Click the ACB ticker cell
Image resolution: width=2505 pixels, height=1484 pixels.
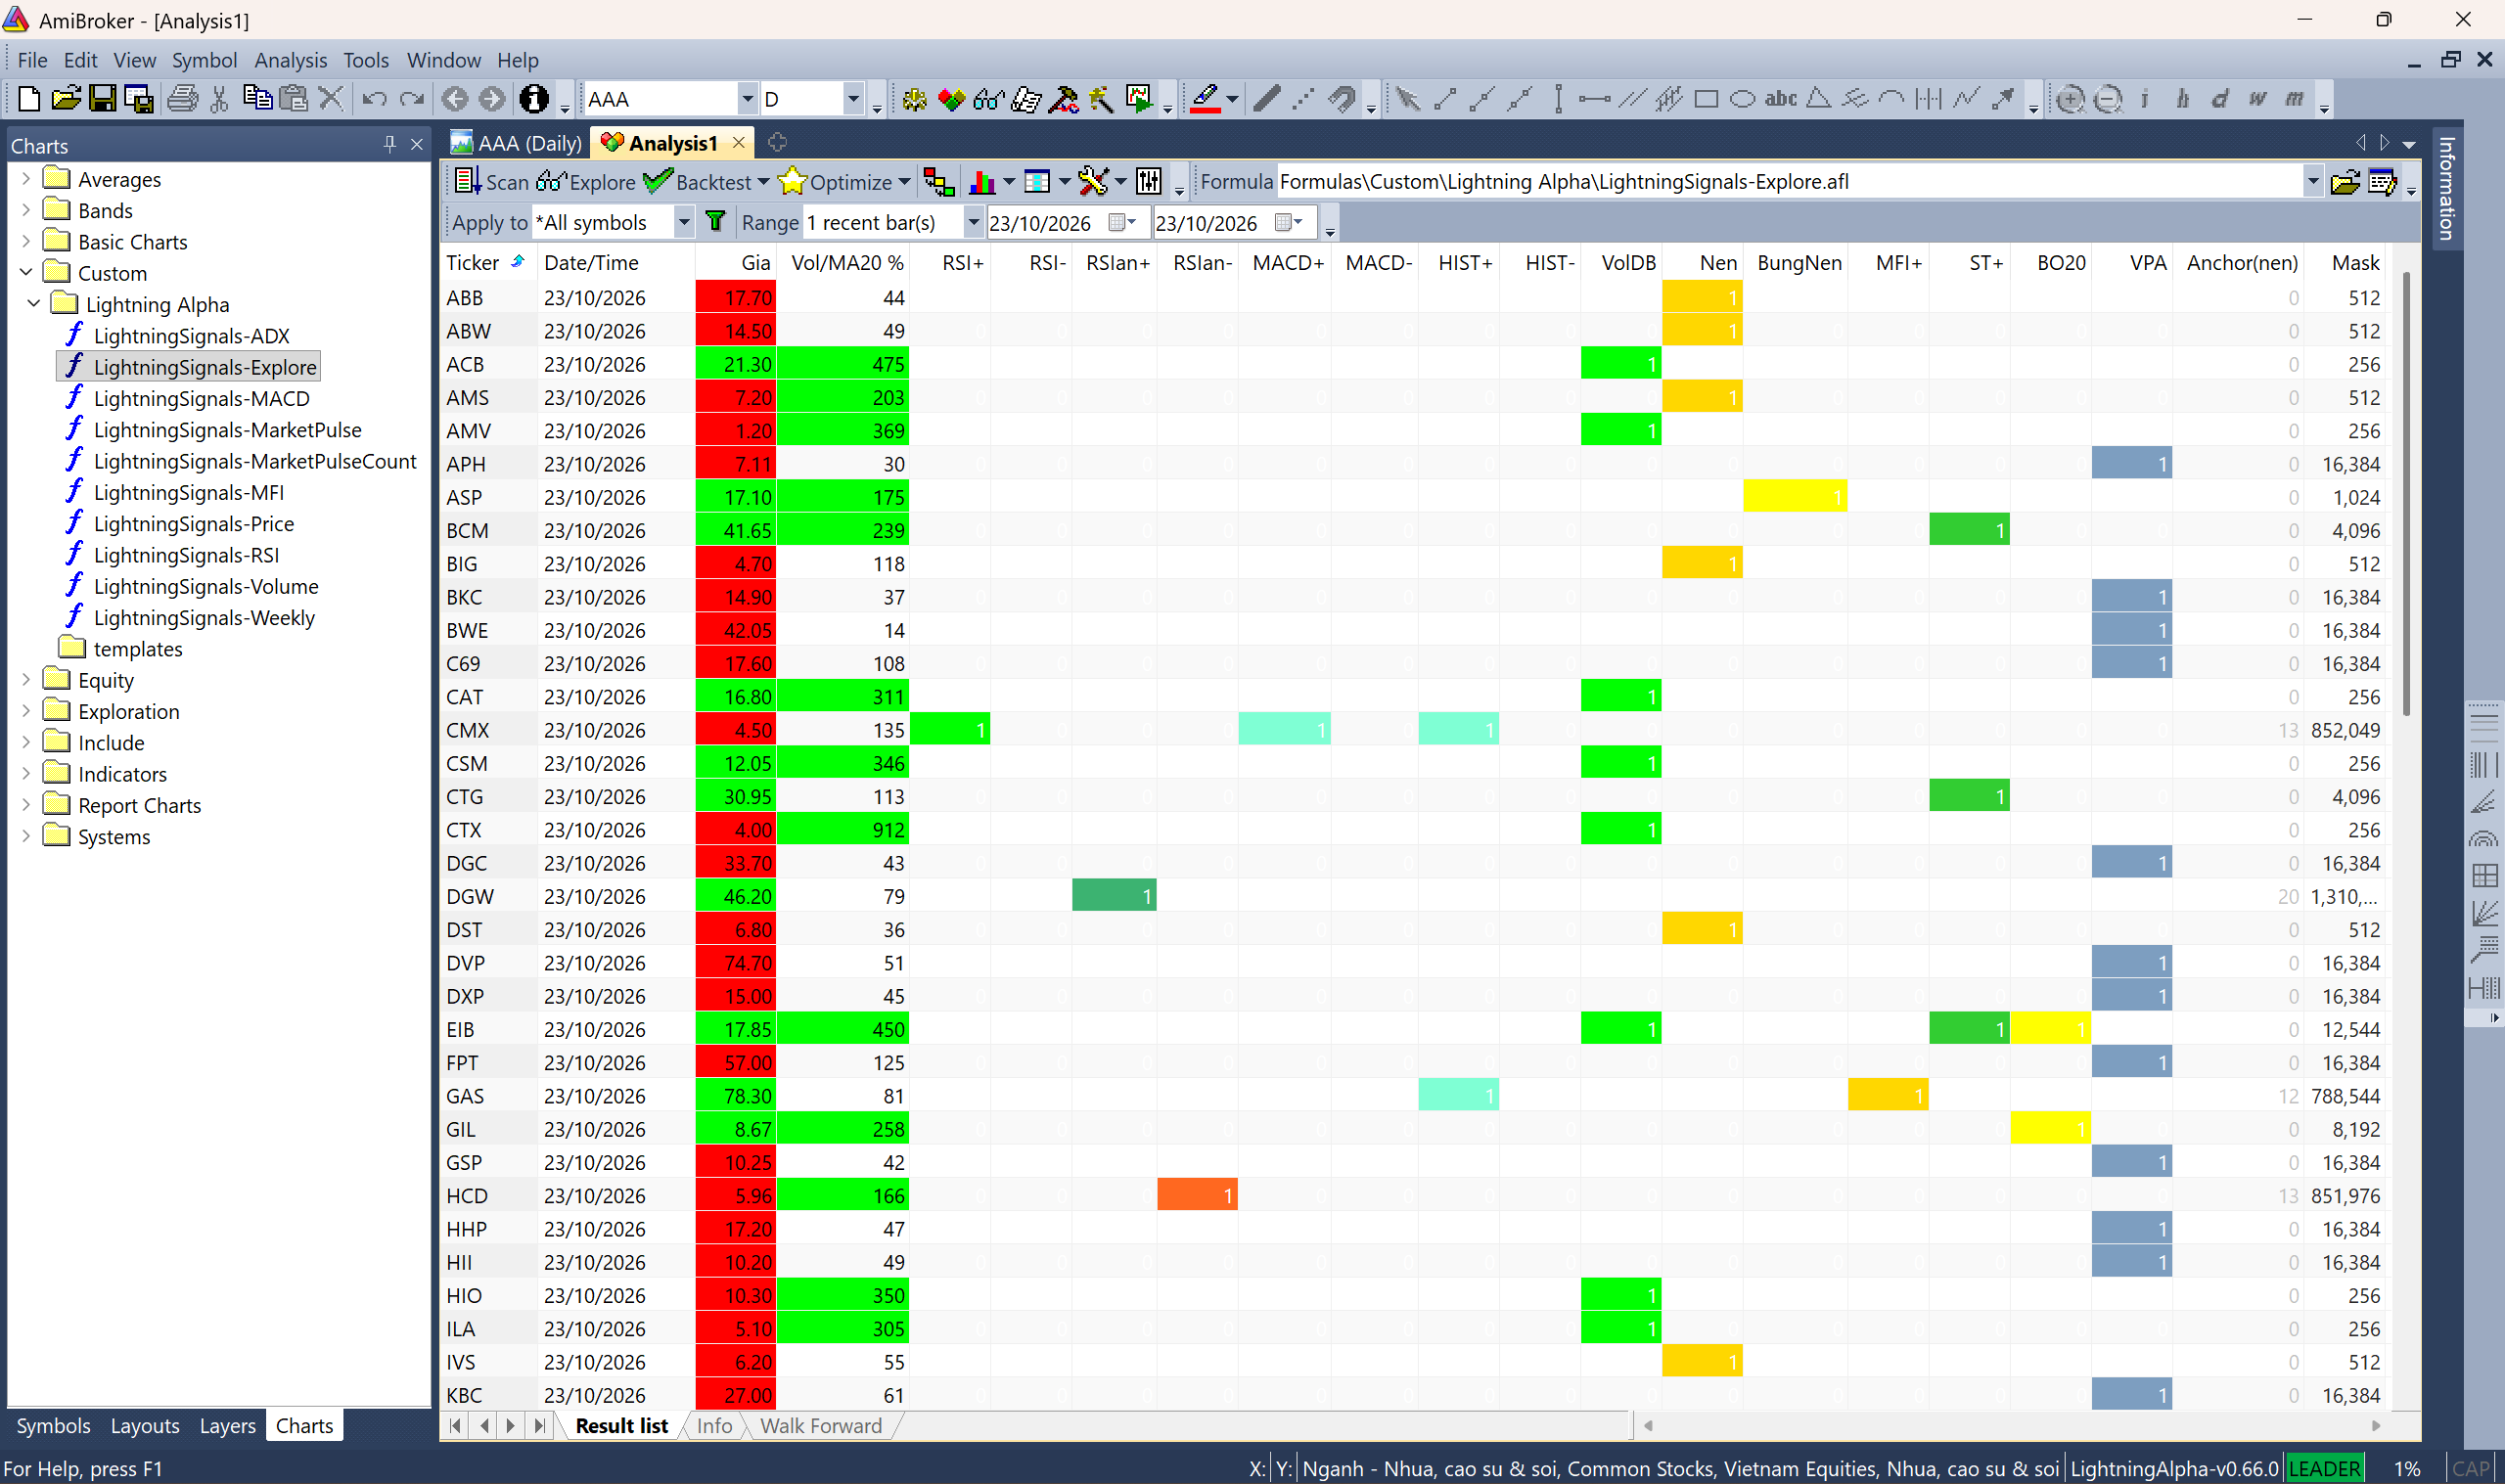point(488,364)
